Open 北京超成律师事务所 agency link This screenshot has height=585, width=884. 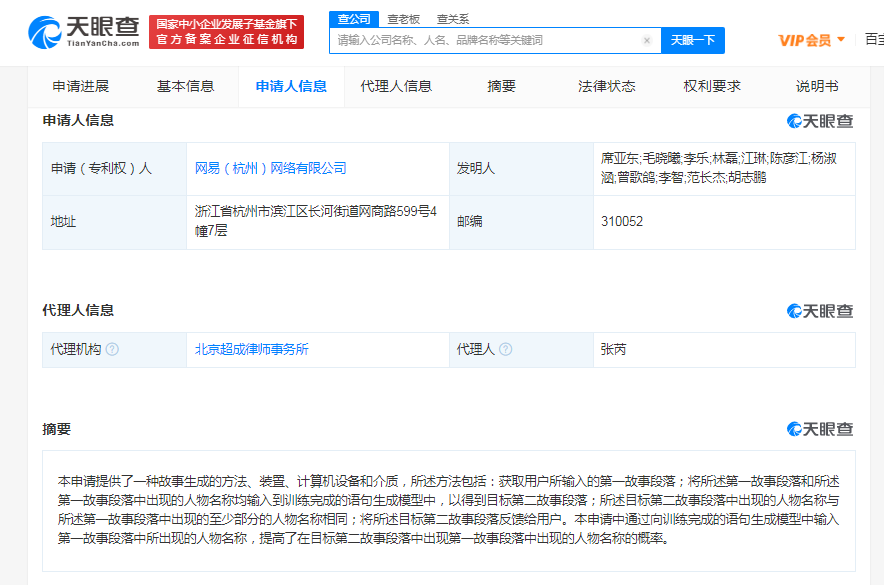[x=251, y=349]
